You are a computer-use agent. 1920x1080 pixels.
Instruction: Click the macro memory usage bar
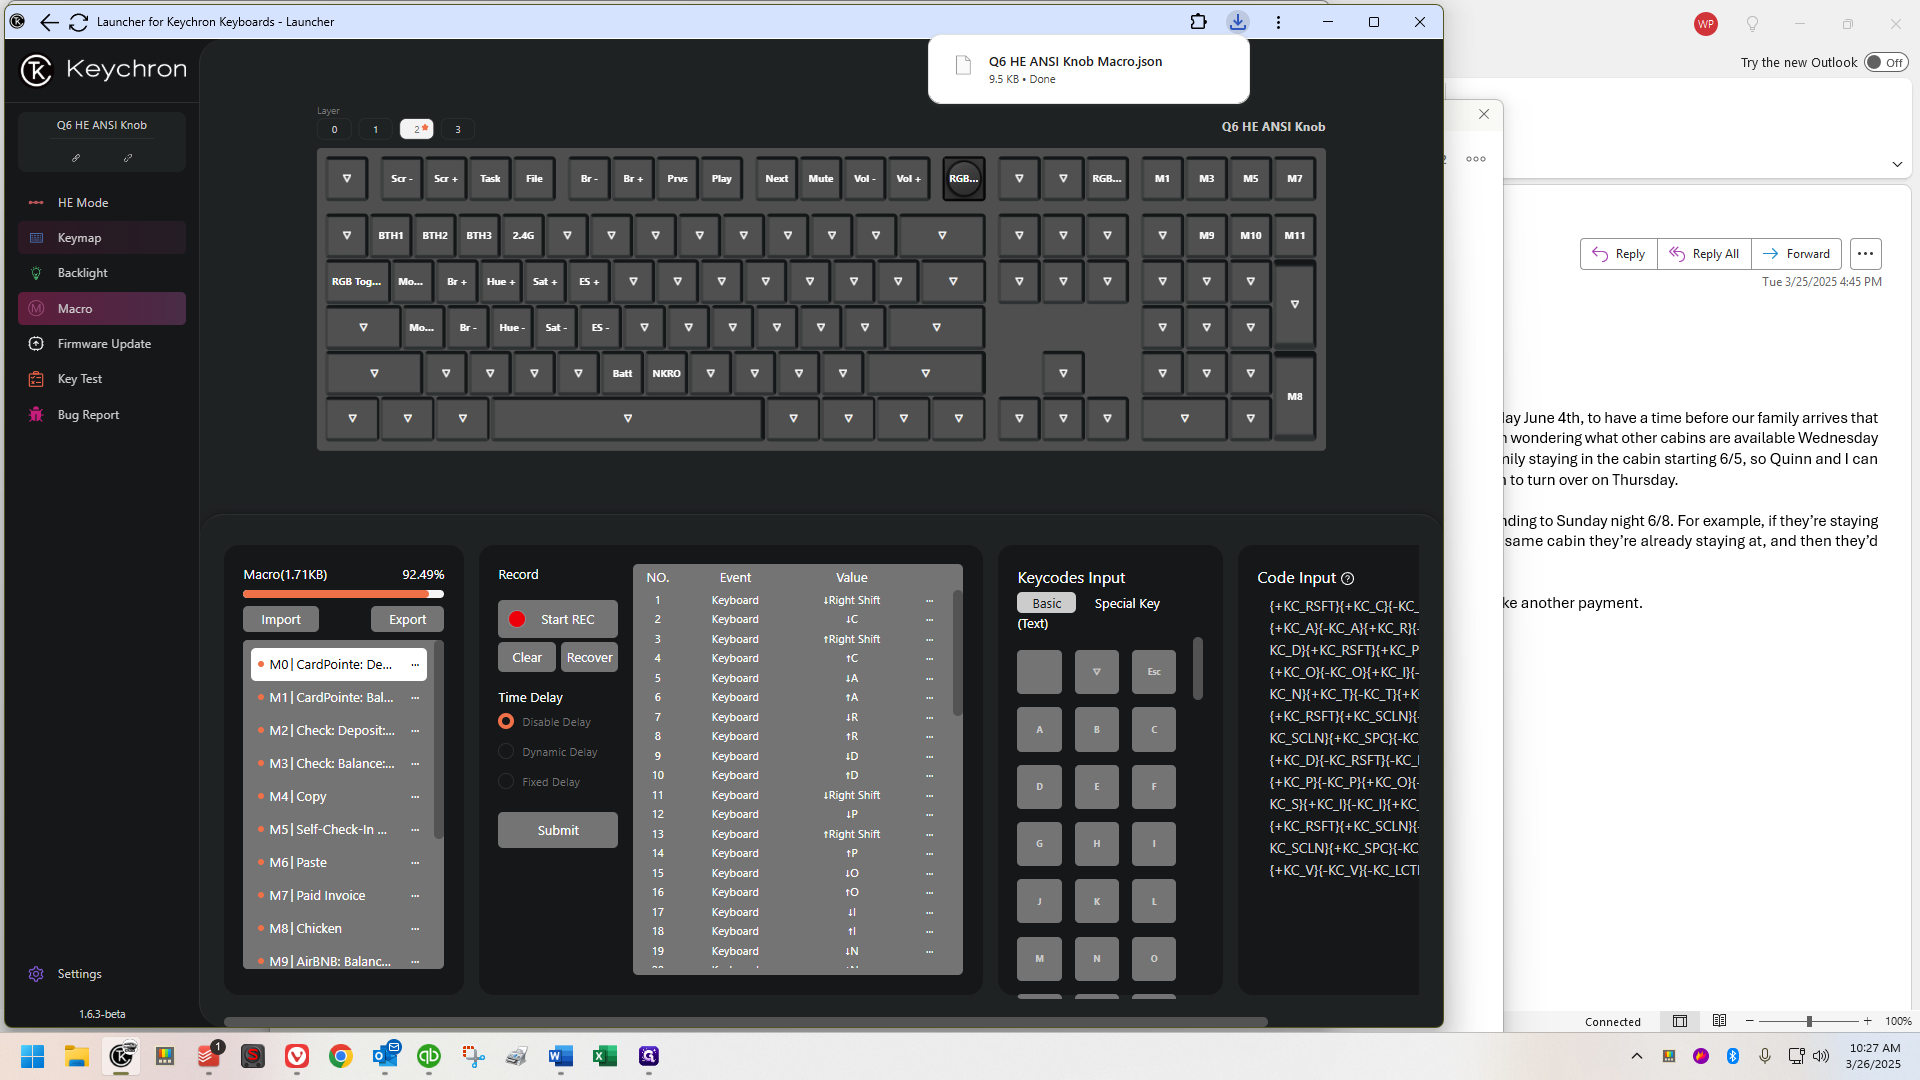point(343,595)
